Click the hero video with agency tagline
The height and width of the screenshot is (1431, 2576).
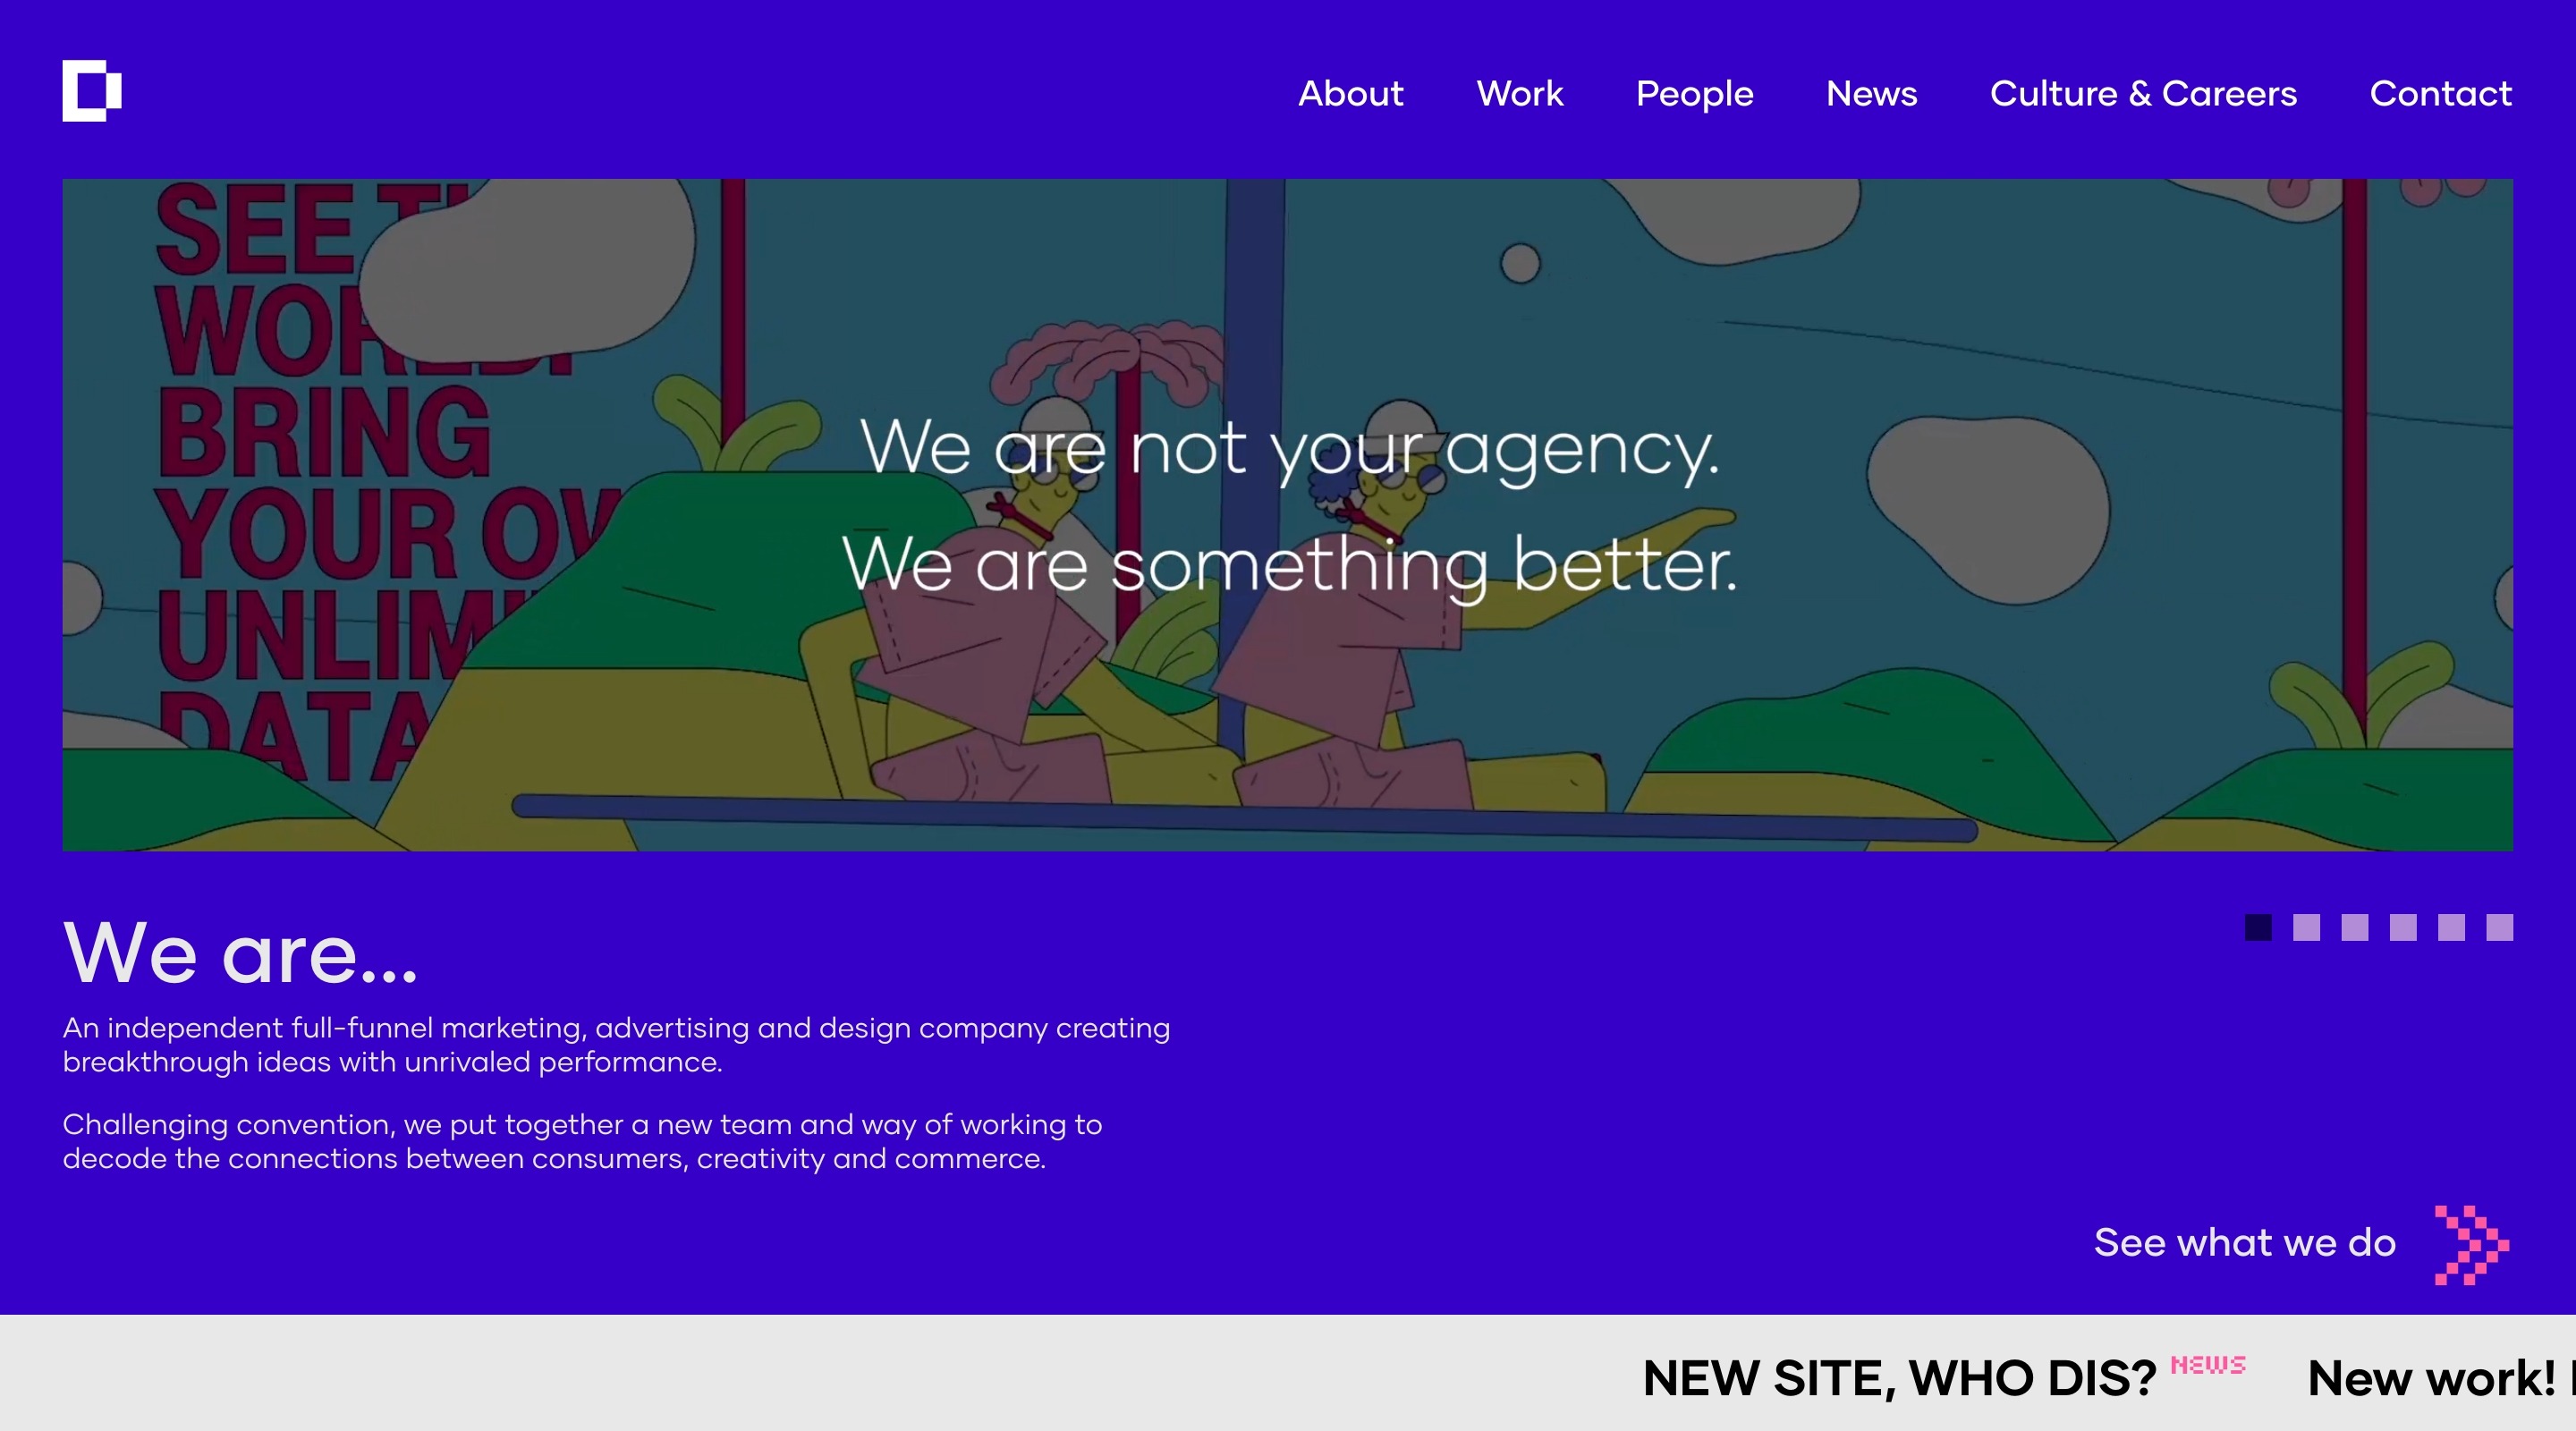pyautogui.click(x=1287, y=515)
